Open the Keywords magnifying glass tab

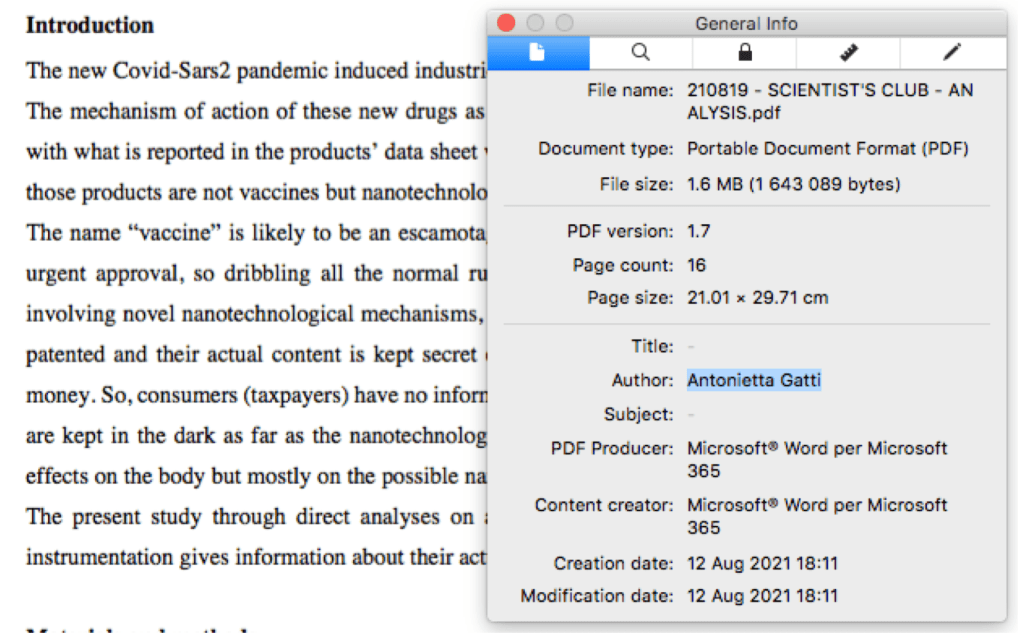point(641,53)
